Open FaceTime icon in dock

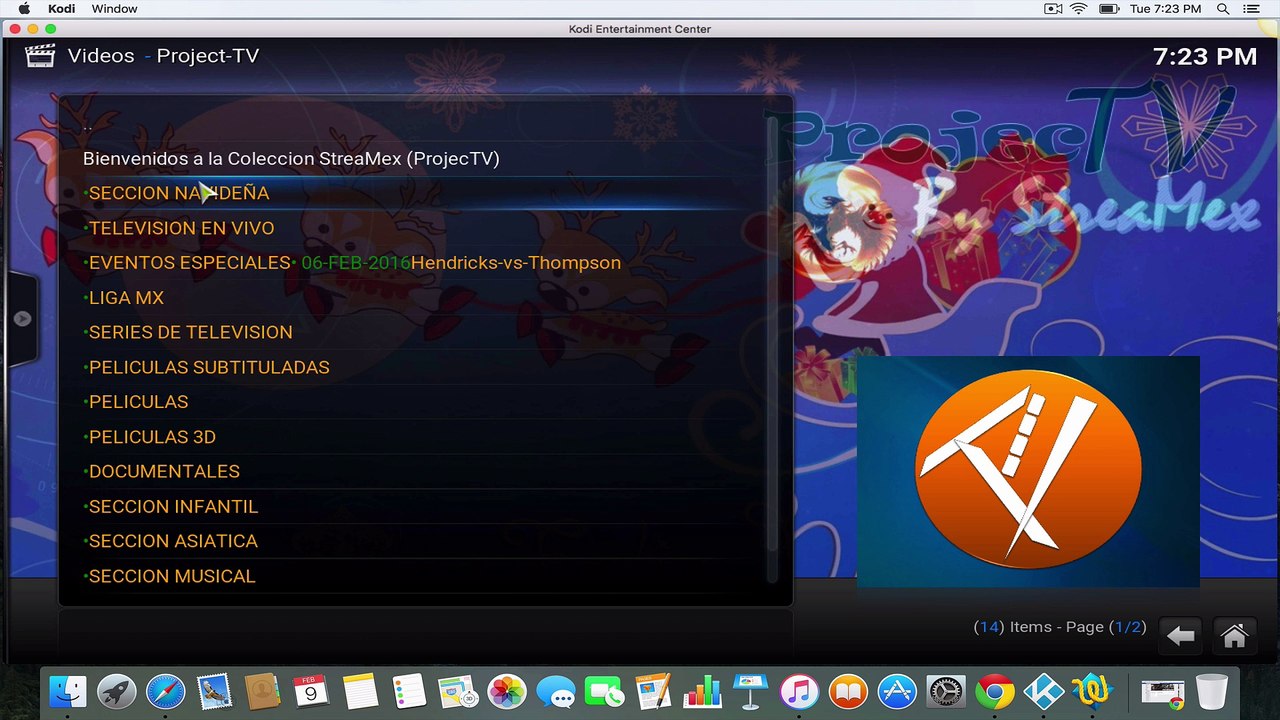tap(604, 691)
